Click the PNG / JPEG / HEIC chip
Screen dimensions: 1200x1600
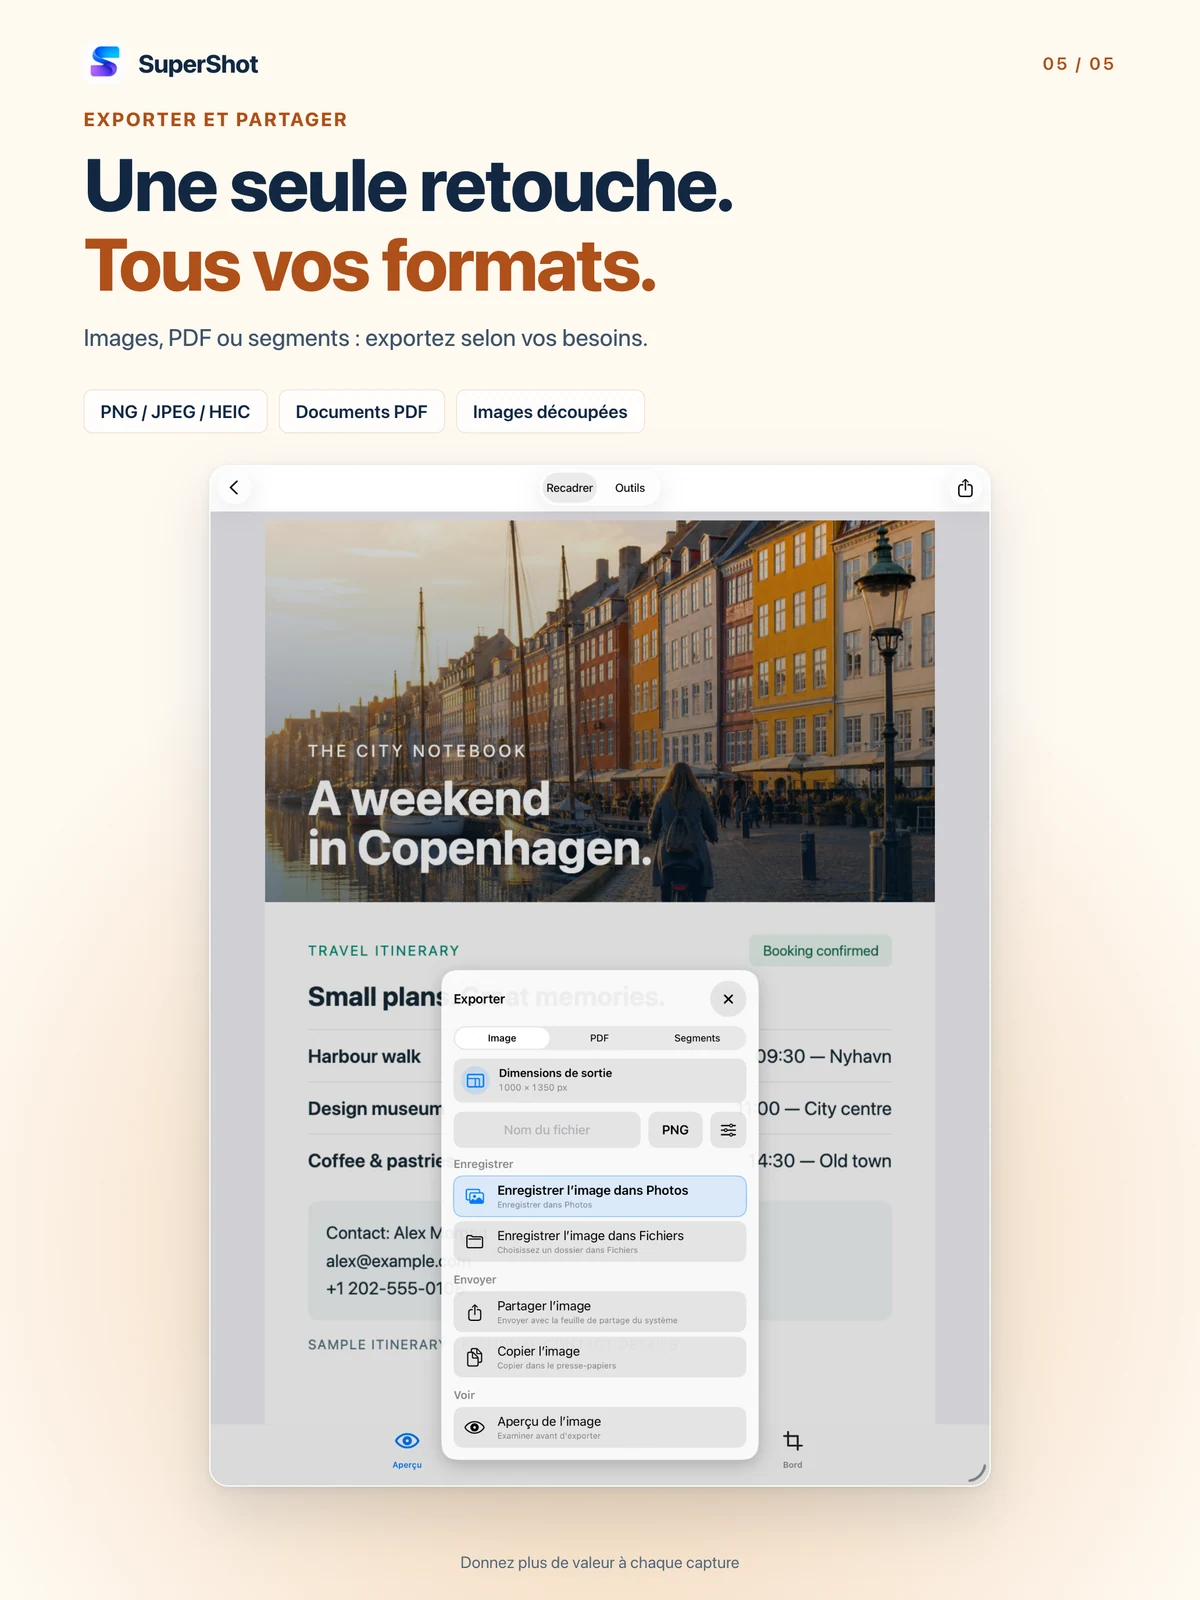tap(175, 412)
